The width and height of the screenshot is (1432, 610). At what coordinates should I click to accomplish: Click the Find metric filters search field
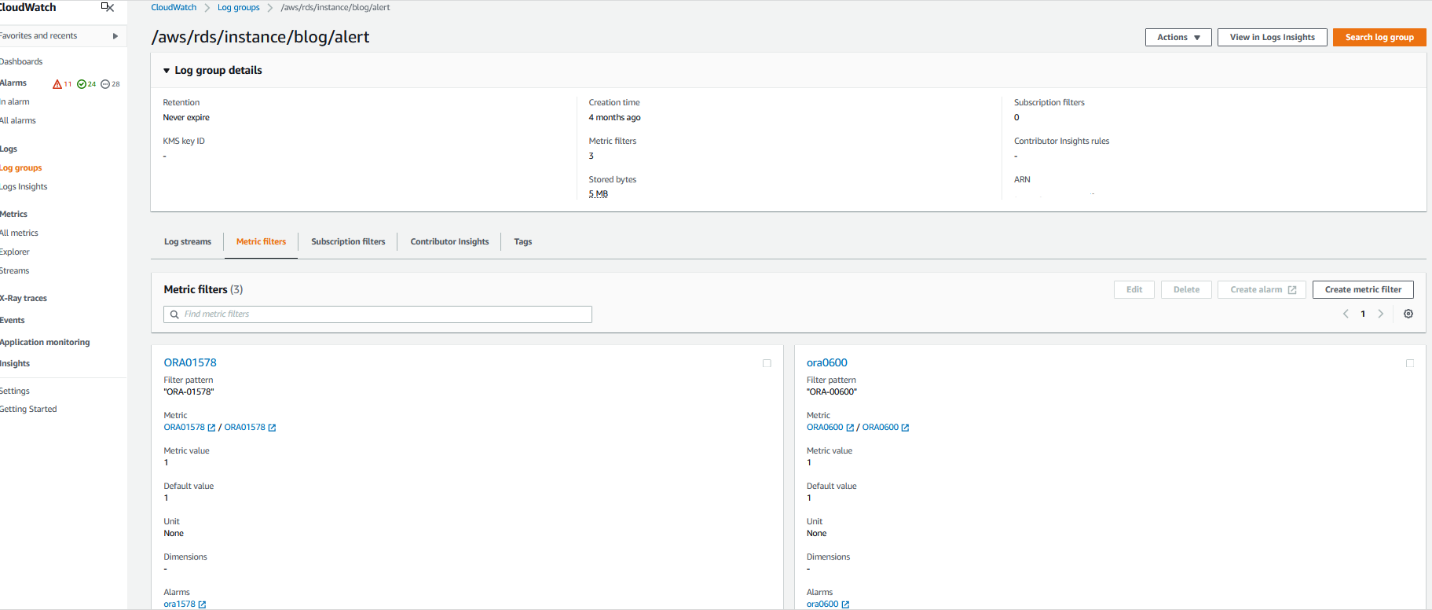pyautogui.click(x=378, y=314)
